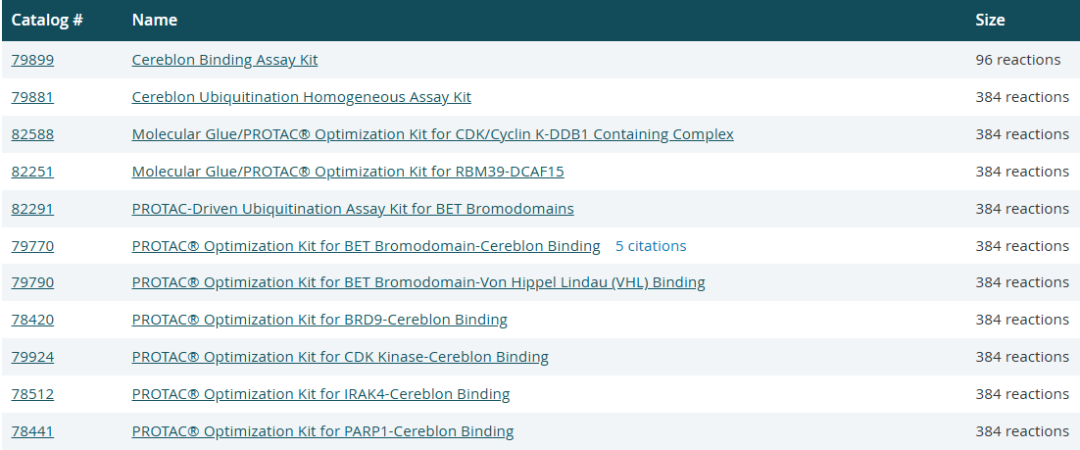Screen dimensions: 1080x450
Task: Open Cereblon Ubiquitination Homogeneous Assay Kit
Action: pos(301,97)
